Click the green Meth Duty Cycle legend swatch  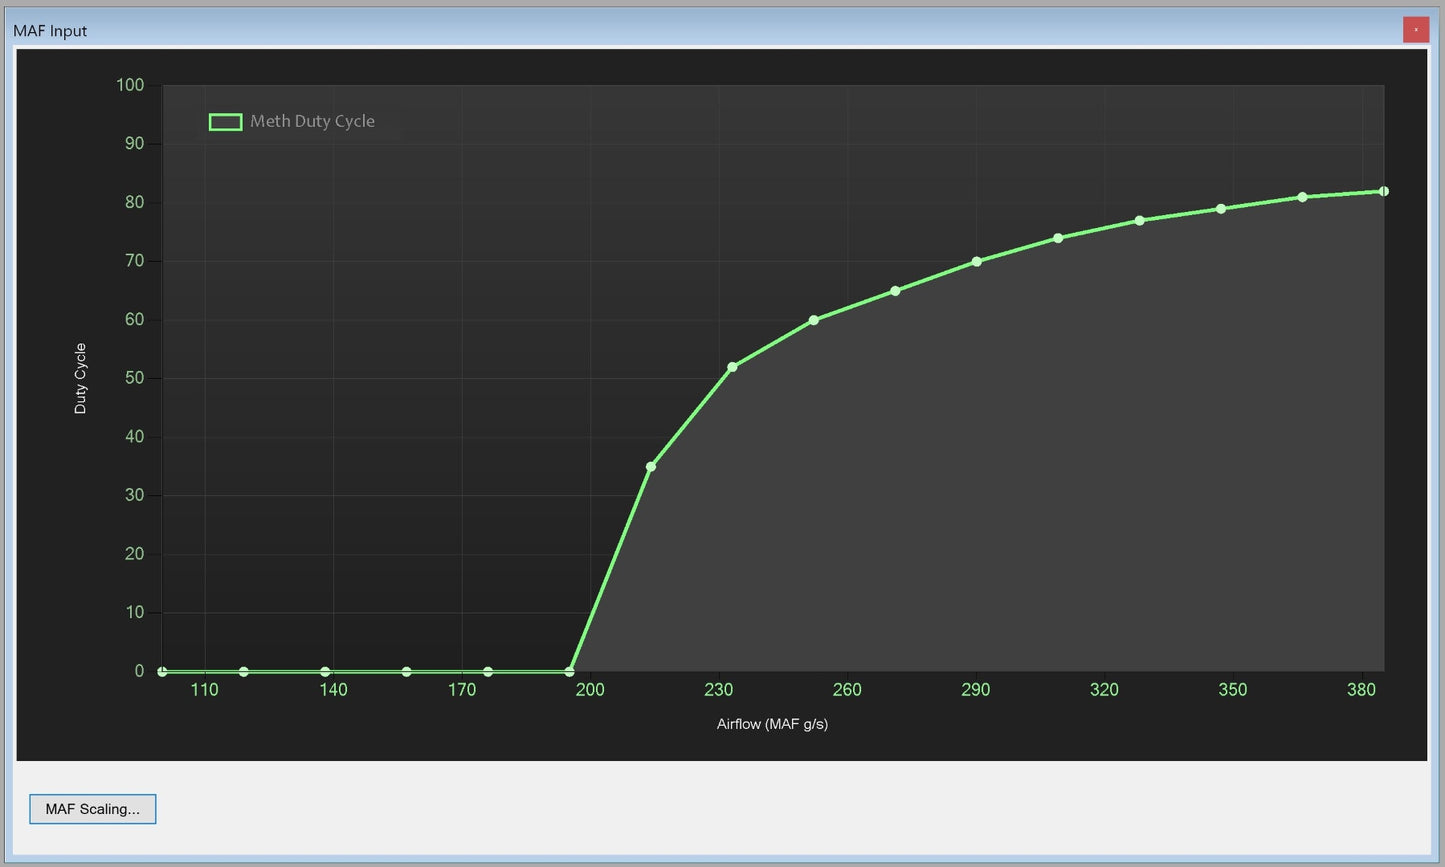click(225, 122)
